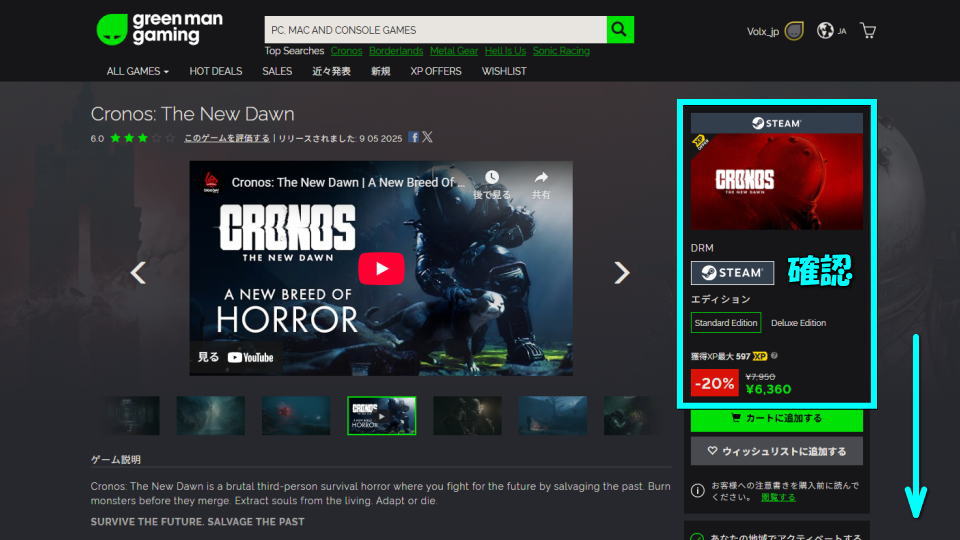Click the Steam logo header in purchase panel
This screenshot has height=540, width=960.
pyautogui.click(x=776, y=123)
